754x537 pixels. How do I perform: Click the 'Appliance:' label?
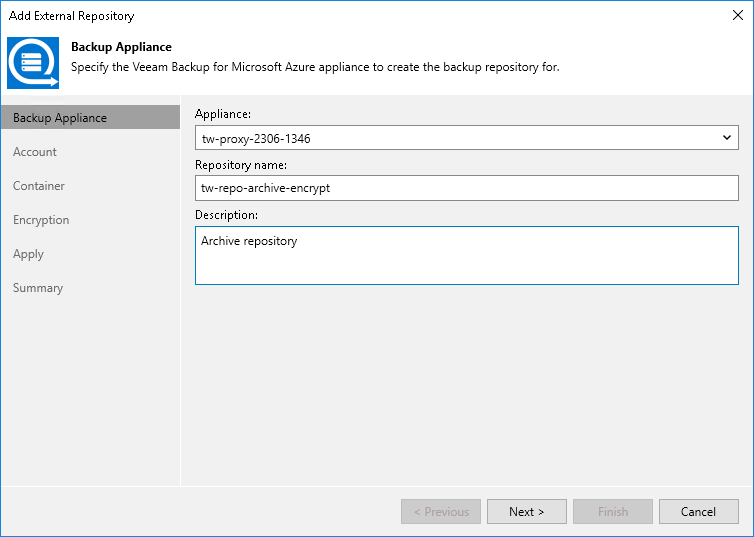pos(223,114)
